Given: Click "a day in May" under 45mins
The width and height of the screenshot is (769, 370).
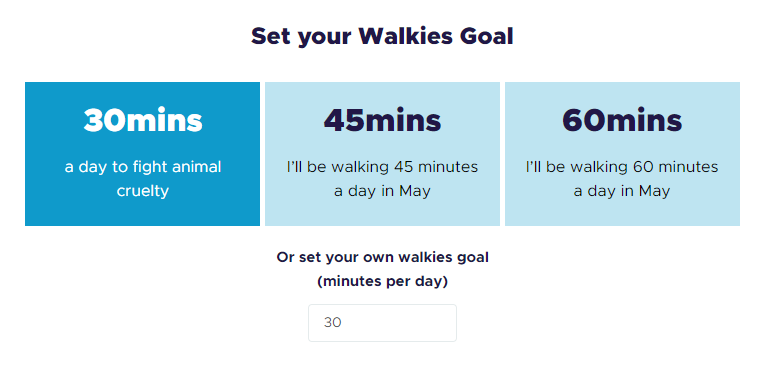Looking at the screenshot, I should click(x=382, y=191).
